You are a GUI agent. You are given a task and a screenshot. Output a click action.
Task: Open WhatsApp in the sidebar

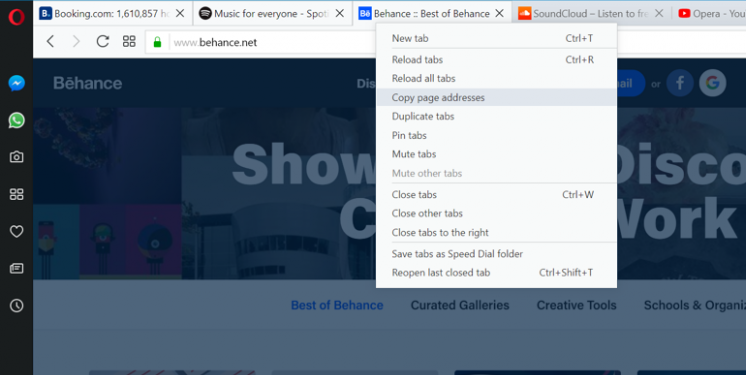17,120
